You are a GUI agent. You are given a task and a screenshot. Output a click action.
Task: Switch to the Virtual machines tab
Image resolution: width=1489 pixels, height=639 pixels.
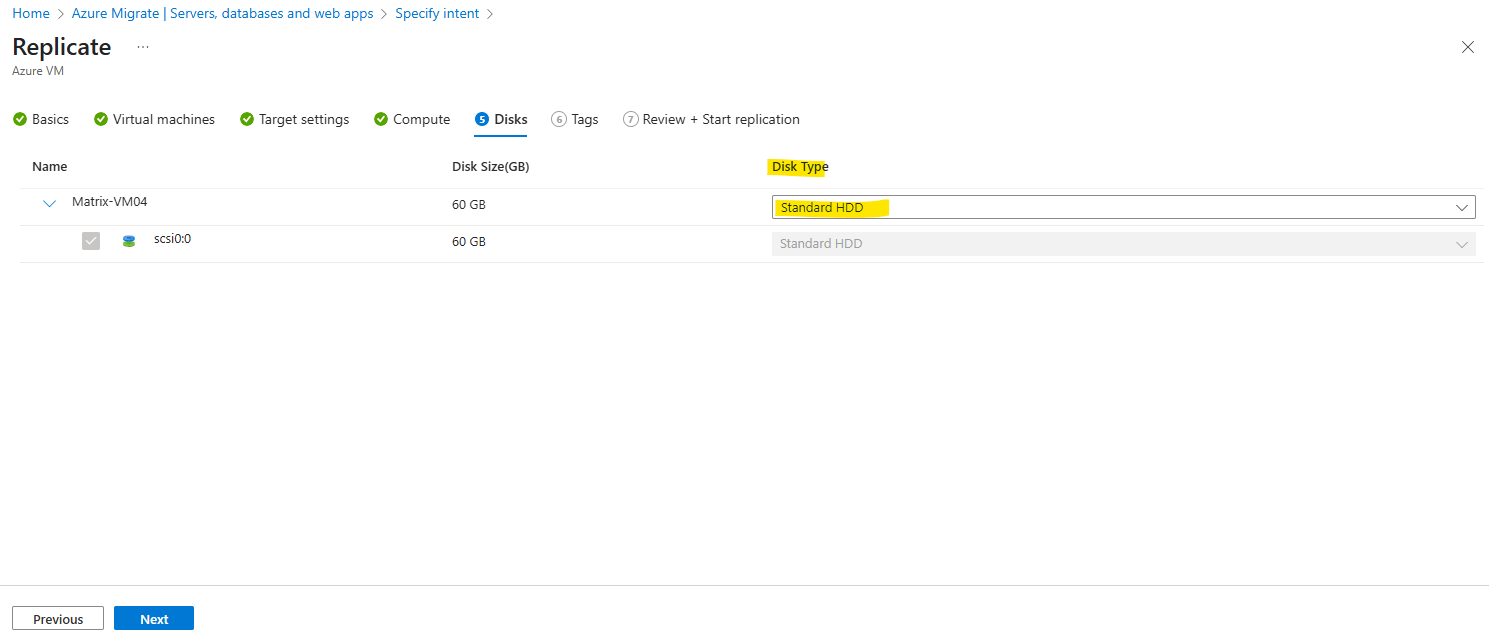[154, 119]
